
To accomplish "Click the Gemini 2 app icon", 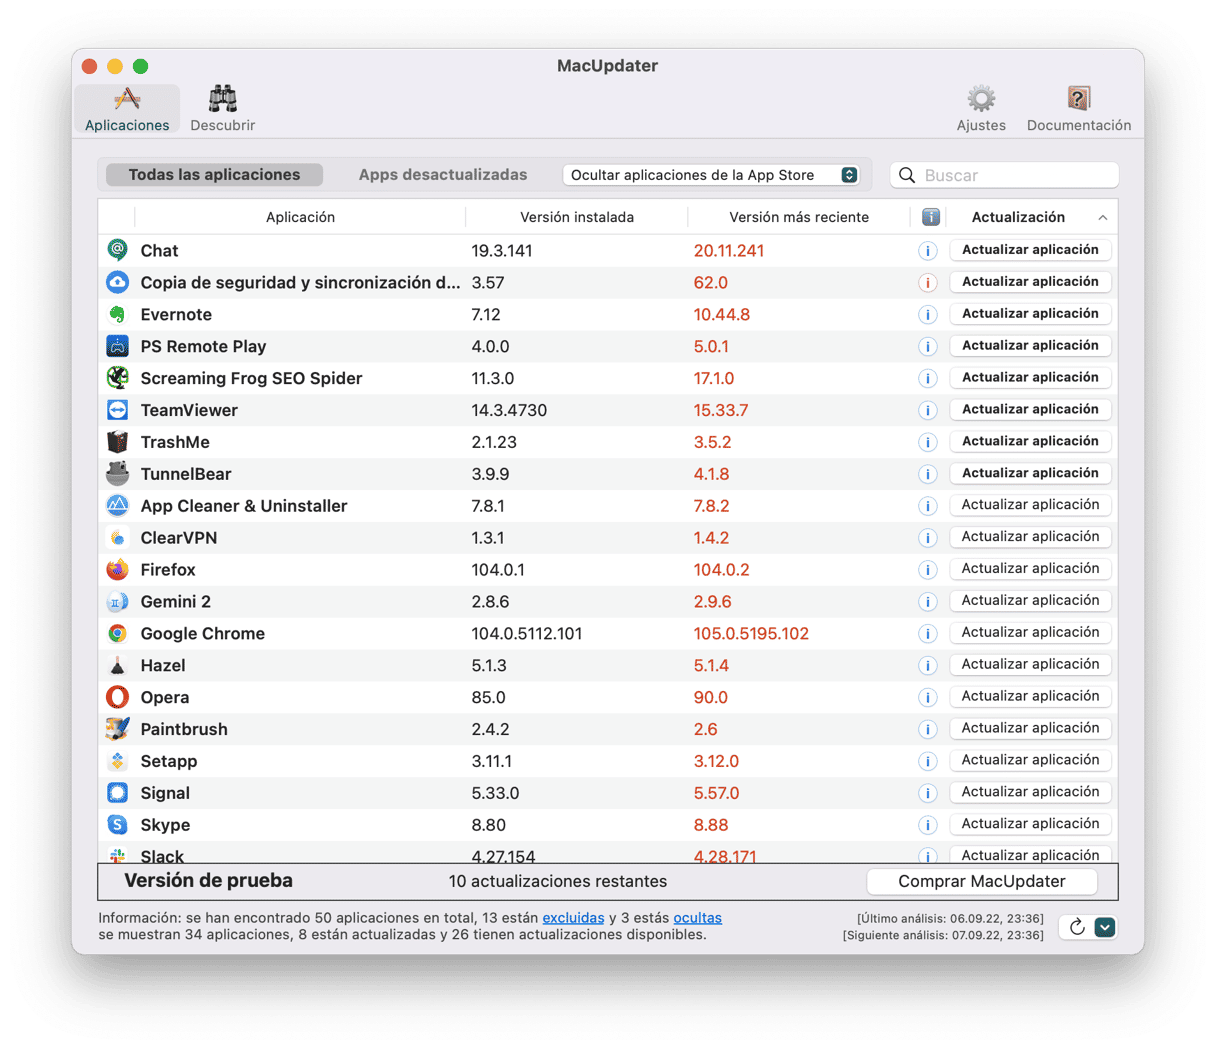I will 118,602.
